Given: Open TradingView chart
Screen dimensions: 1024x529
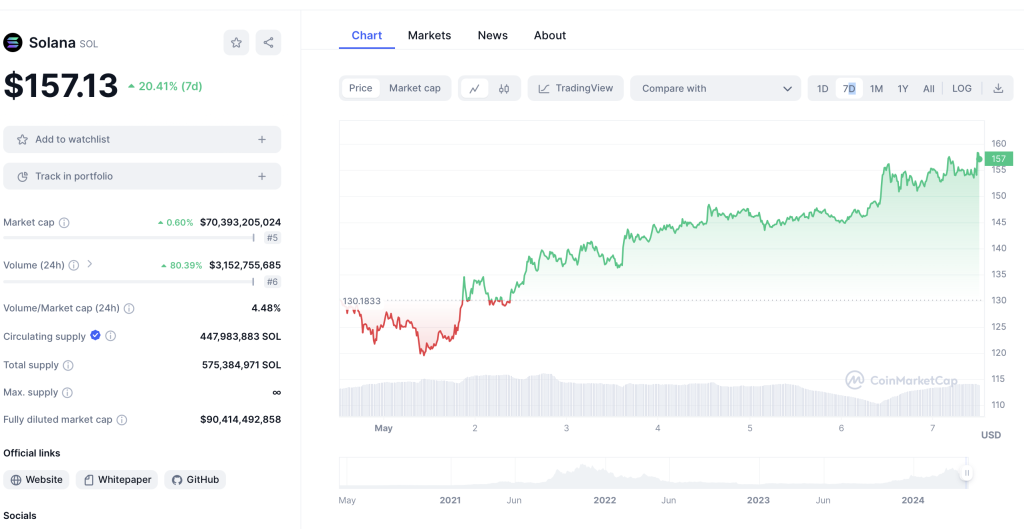Looking at the screenshot, I should (x=575, y=88).
